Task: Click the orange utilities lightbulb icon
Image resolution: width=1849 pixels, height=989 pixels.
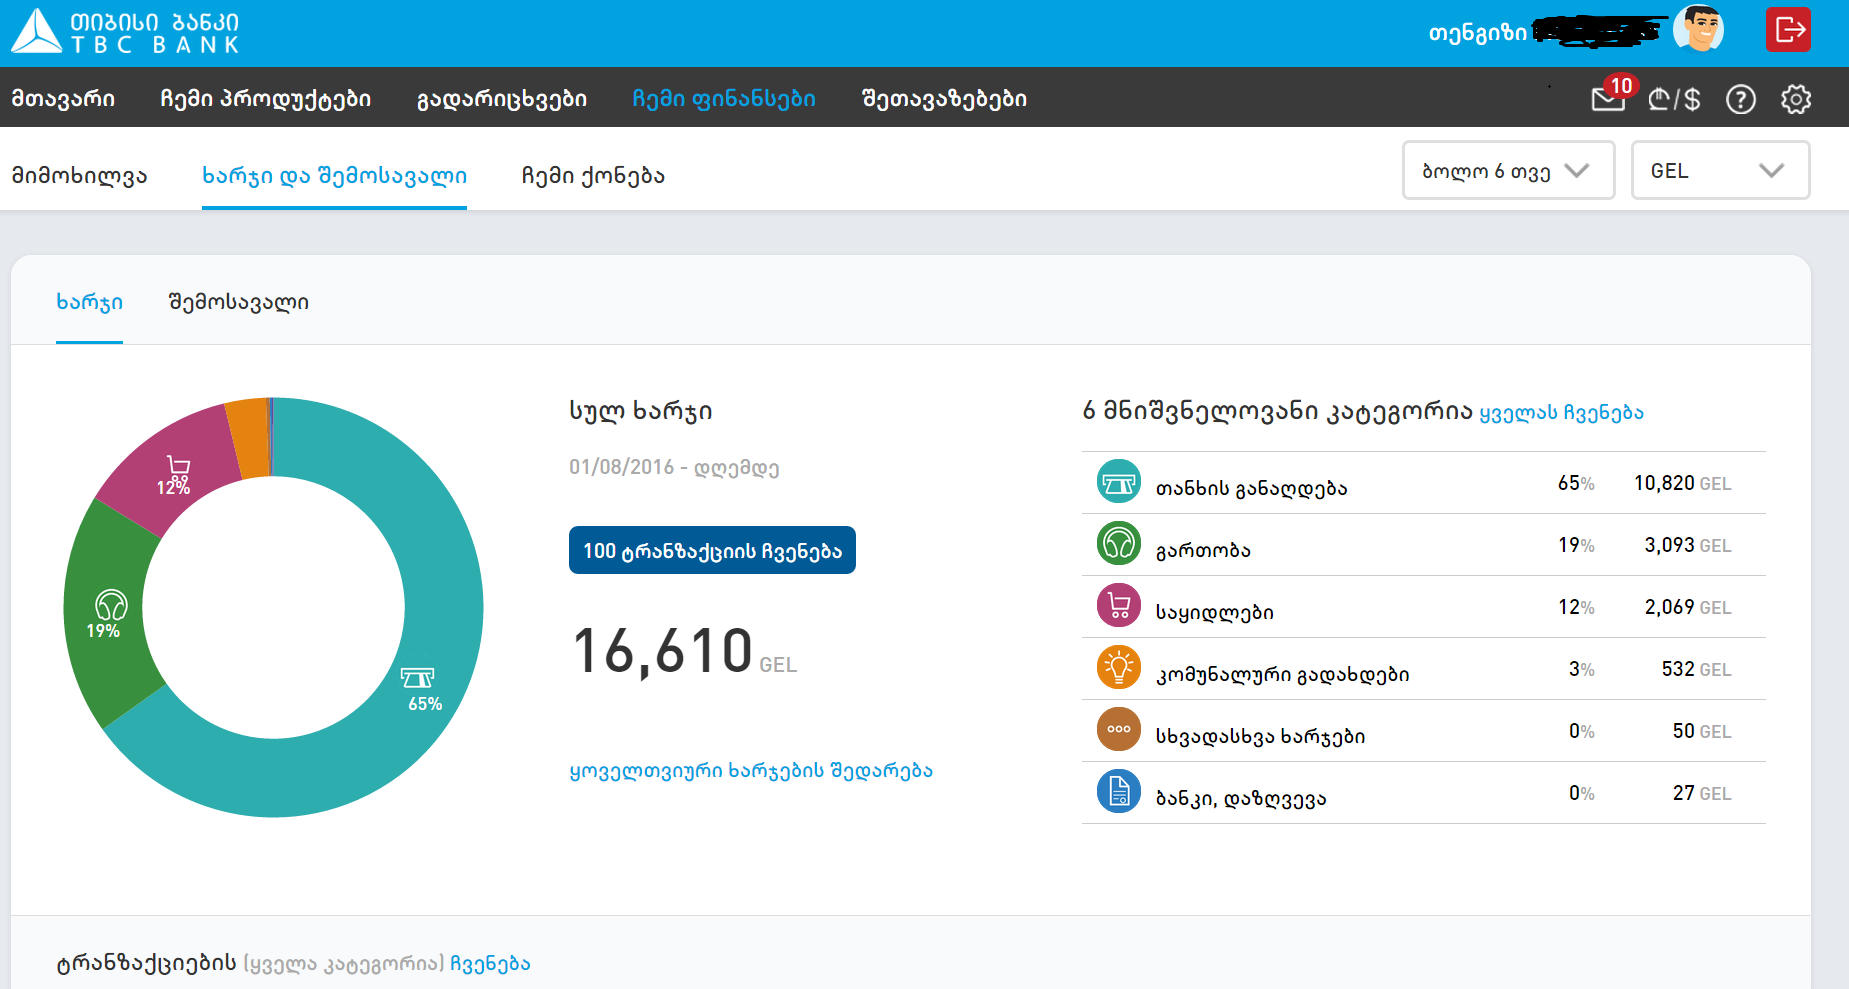Action: pyautogui.click(x=1118, y=669)
